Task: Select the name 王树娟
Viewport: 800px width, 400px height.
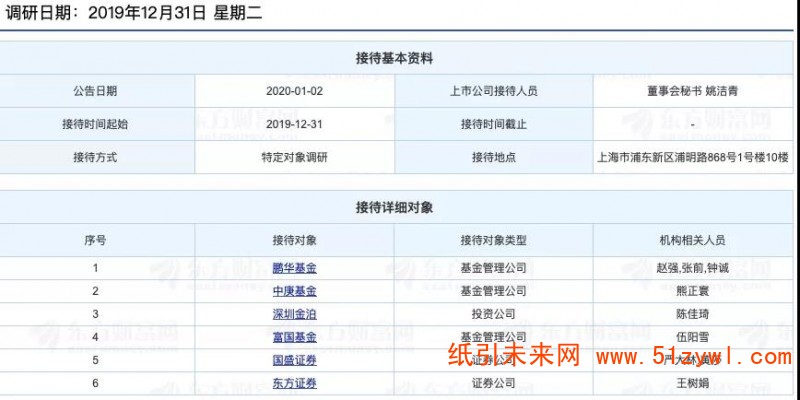Action: (x=693, y=383)
